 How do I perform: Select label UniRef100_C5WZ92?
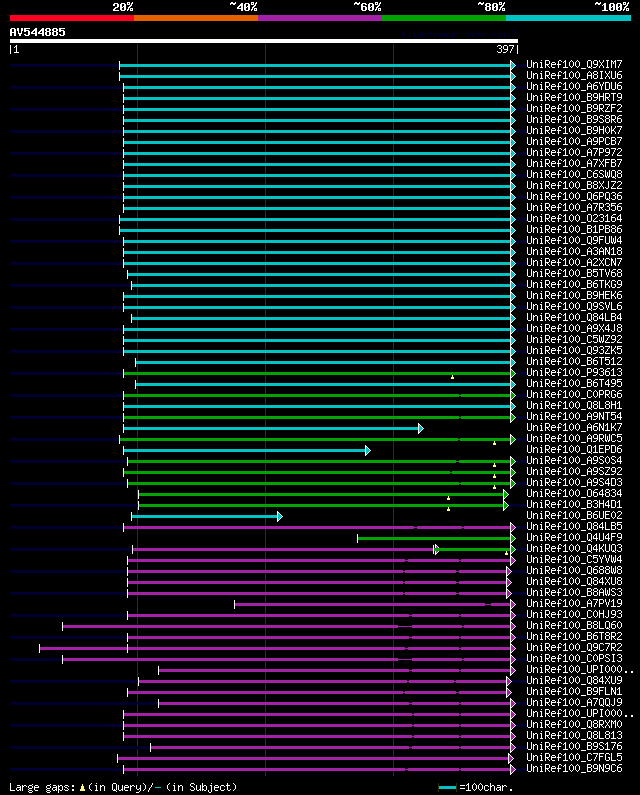574,340
